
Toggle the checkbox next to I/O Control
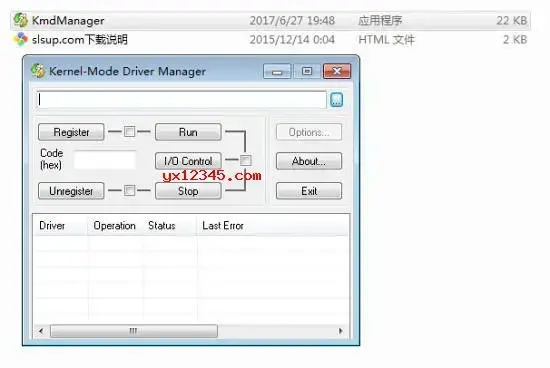coord(246,160)
